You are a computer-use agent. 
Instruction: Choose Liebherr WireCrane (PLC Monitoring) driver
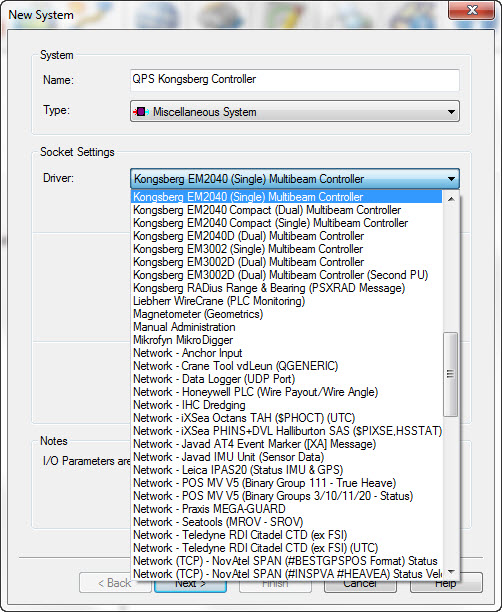(x=287, y=301)
